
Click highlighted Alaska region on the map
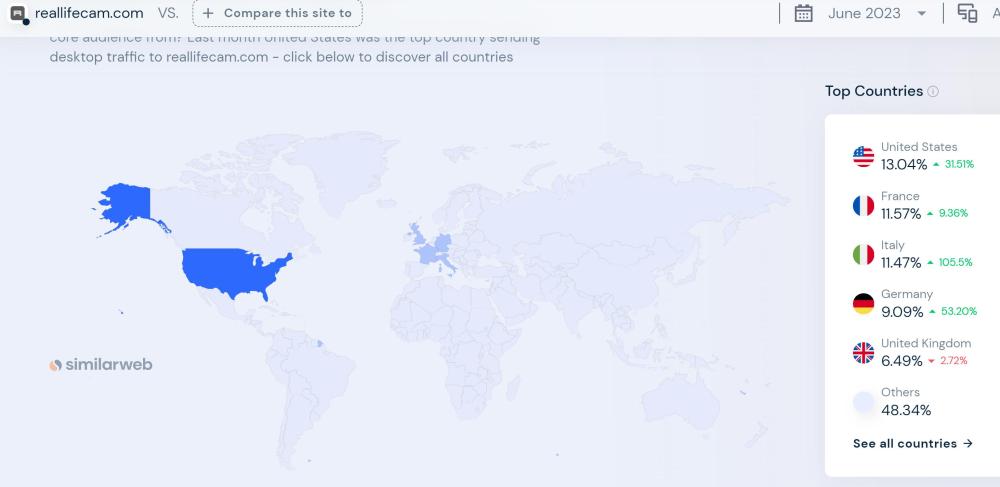click(x=123, y=204)
